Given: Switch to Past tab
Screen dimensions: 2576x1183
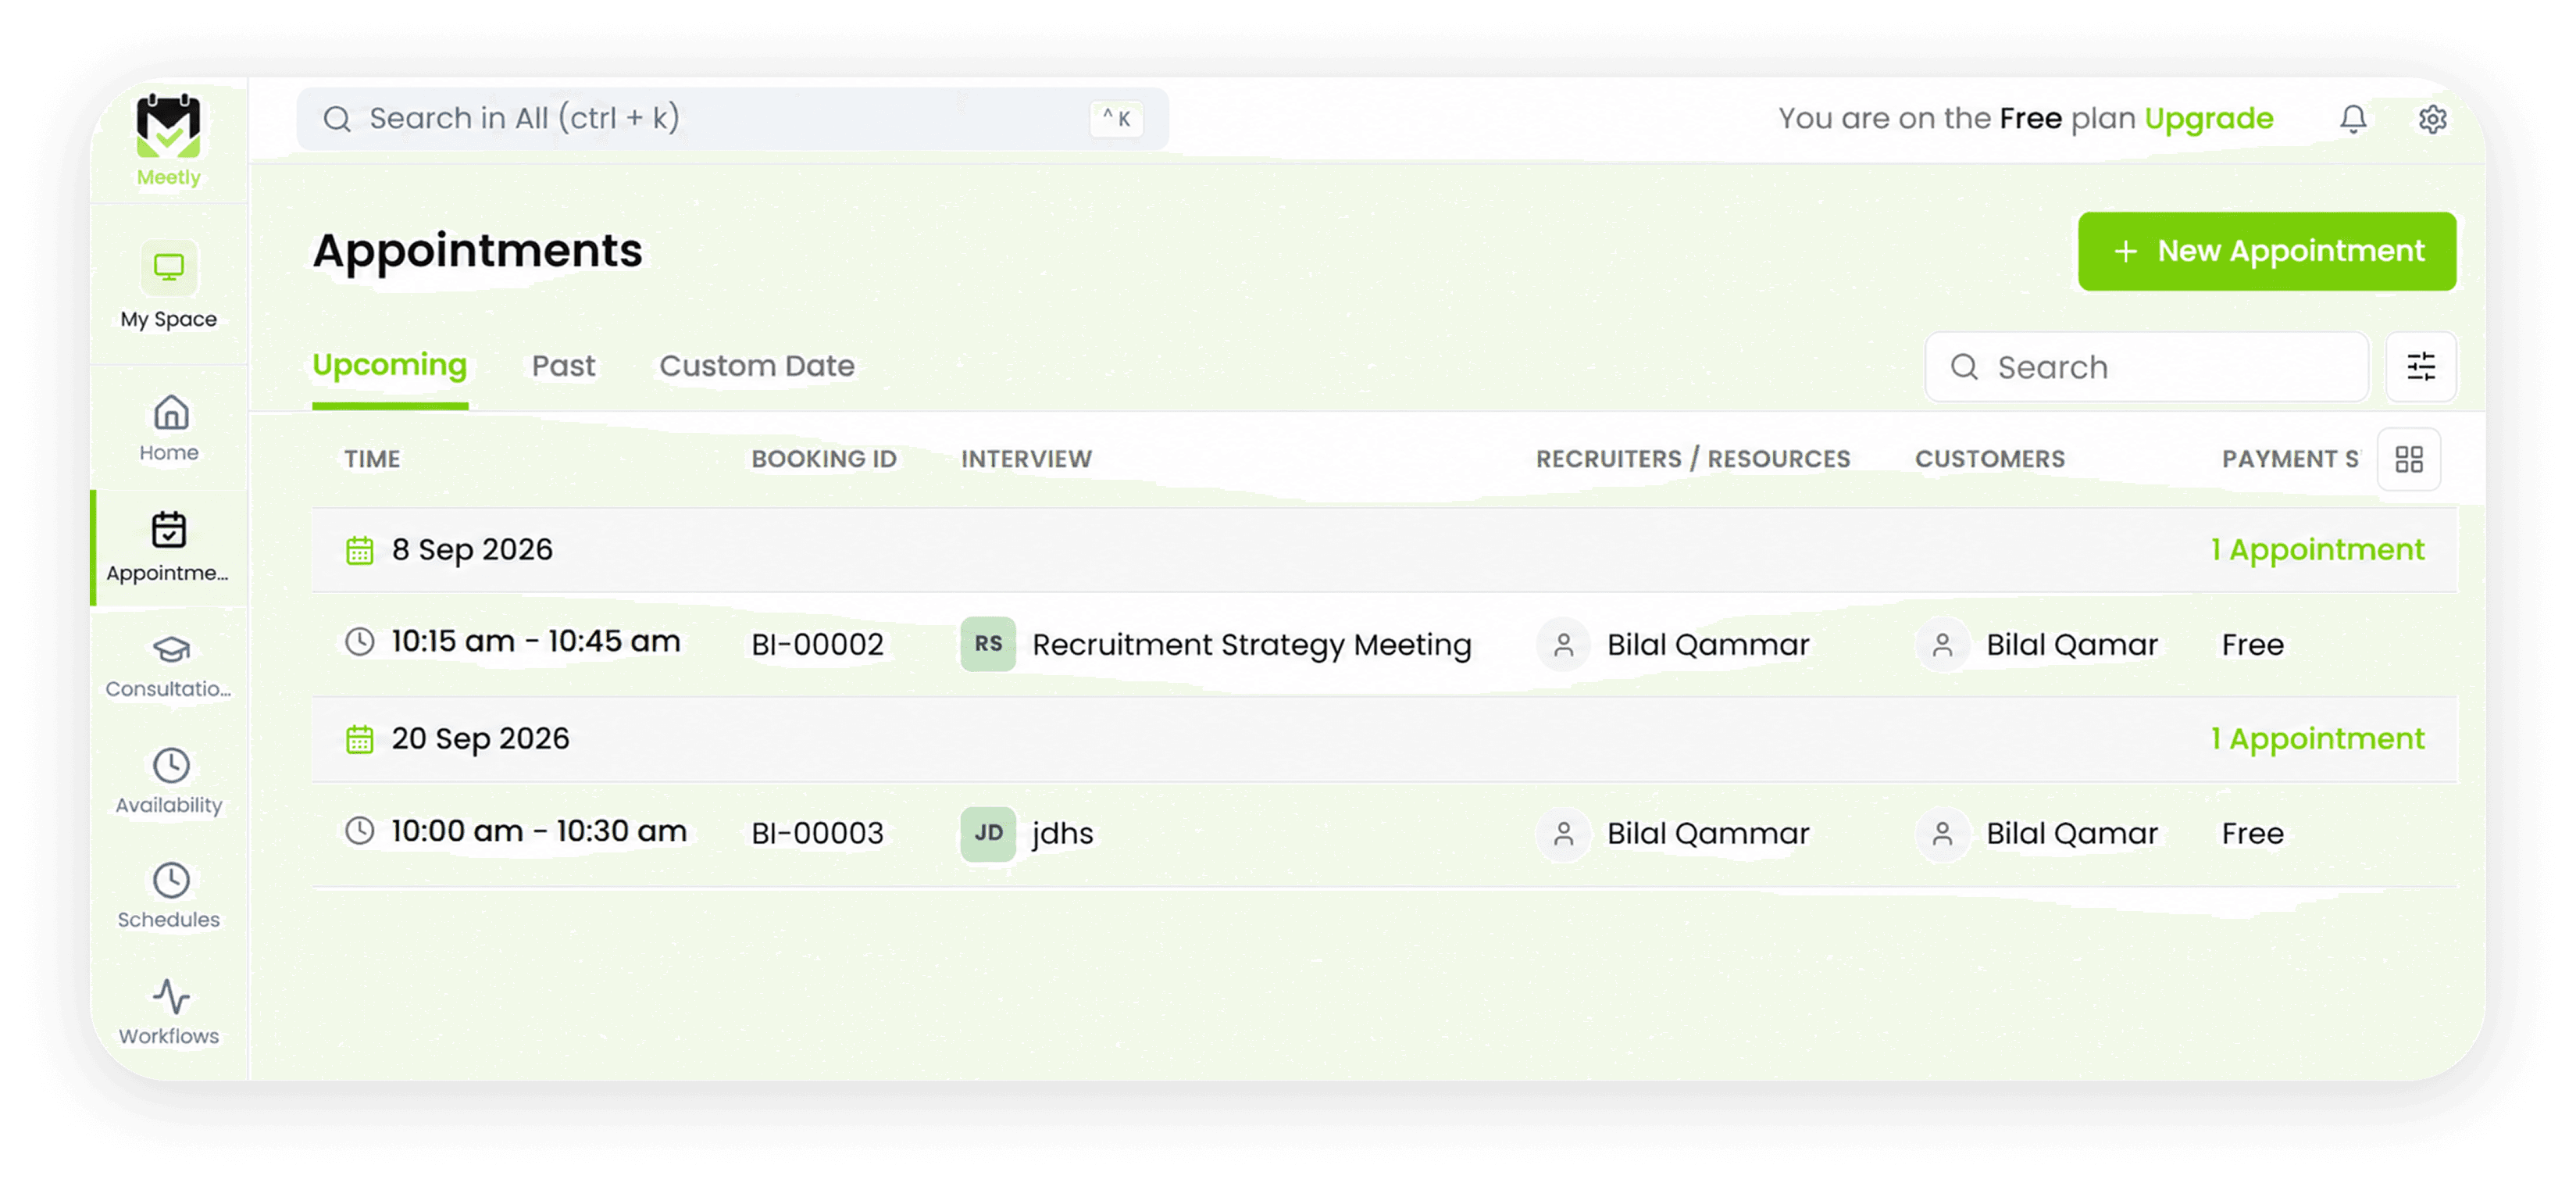Looking at the screenshot, I should point(563,366).
